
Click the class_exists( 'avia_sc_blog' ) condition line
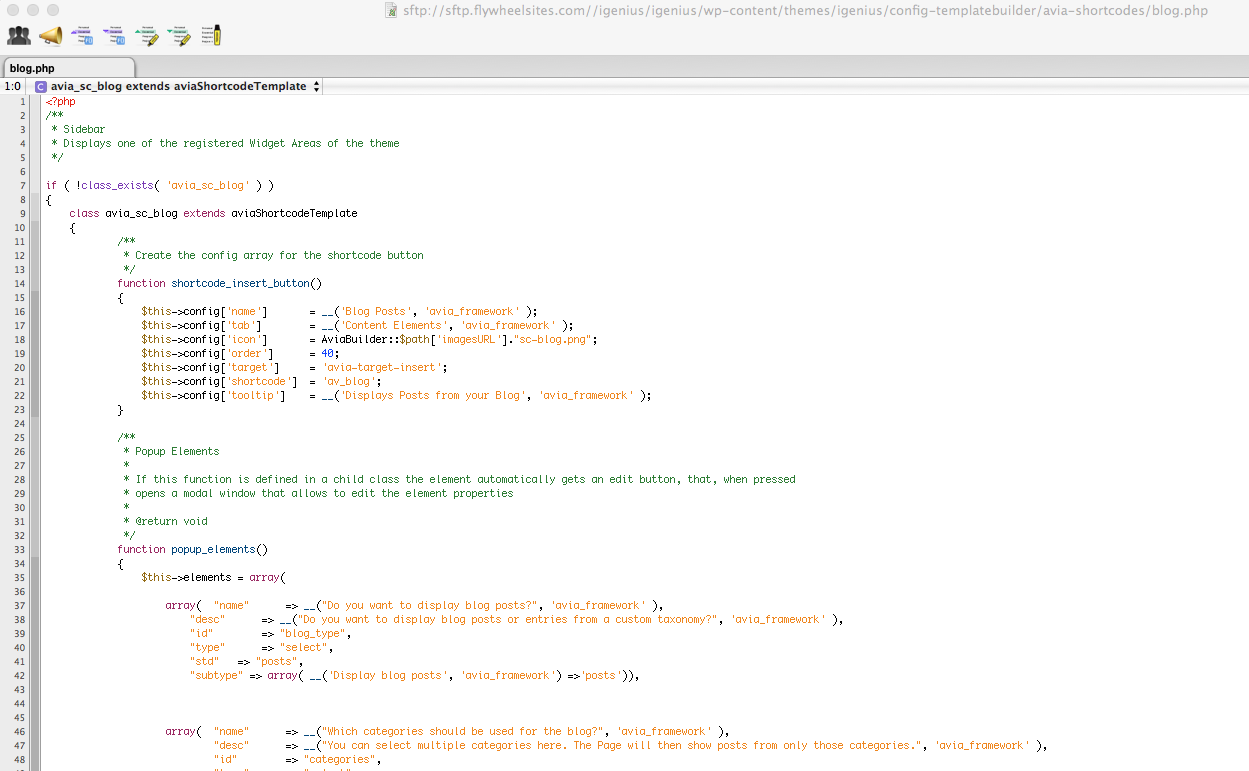[x=159, y=185]
